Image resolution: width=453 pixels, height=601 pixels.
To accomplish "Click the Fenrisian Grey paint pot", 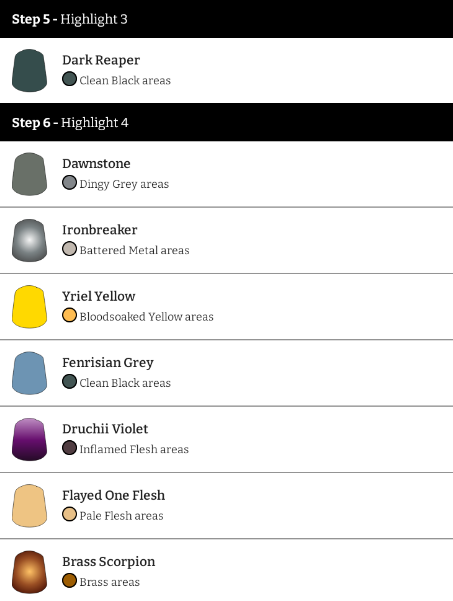I will (30, 373).
